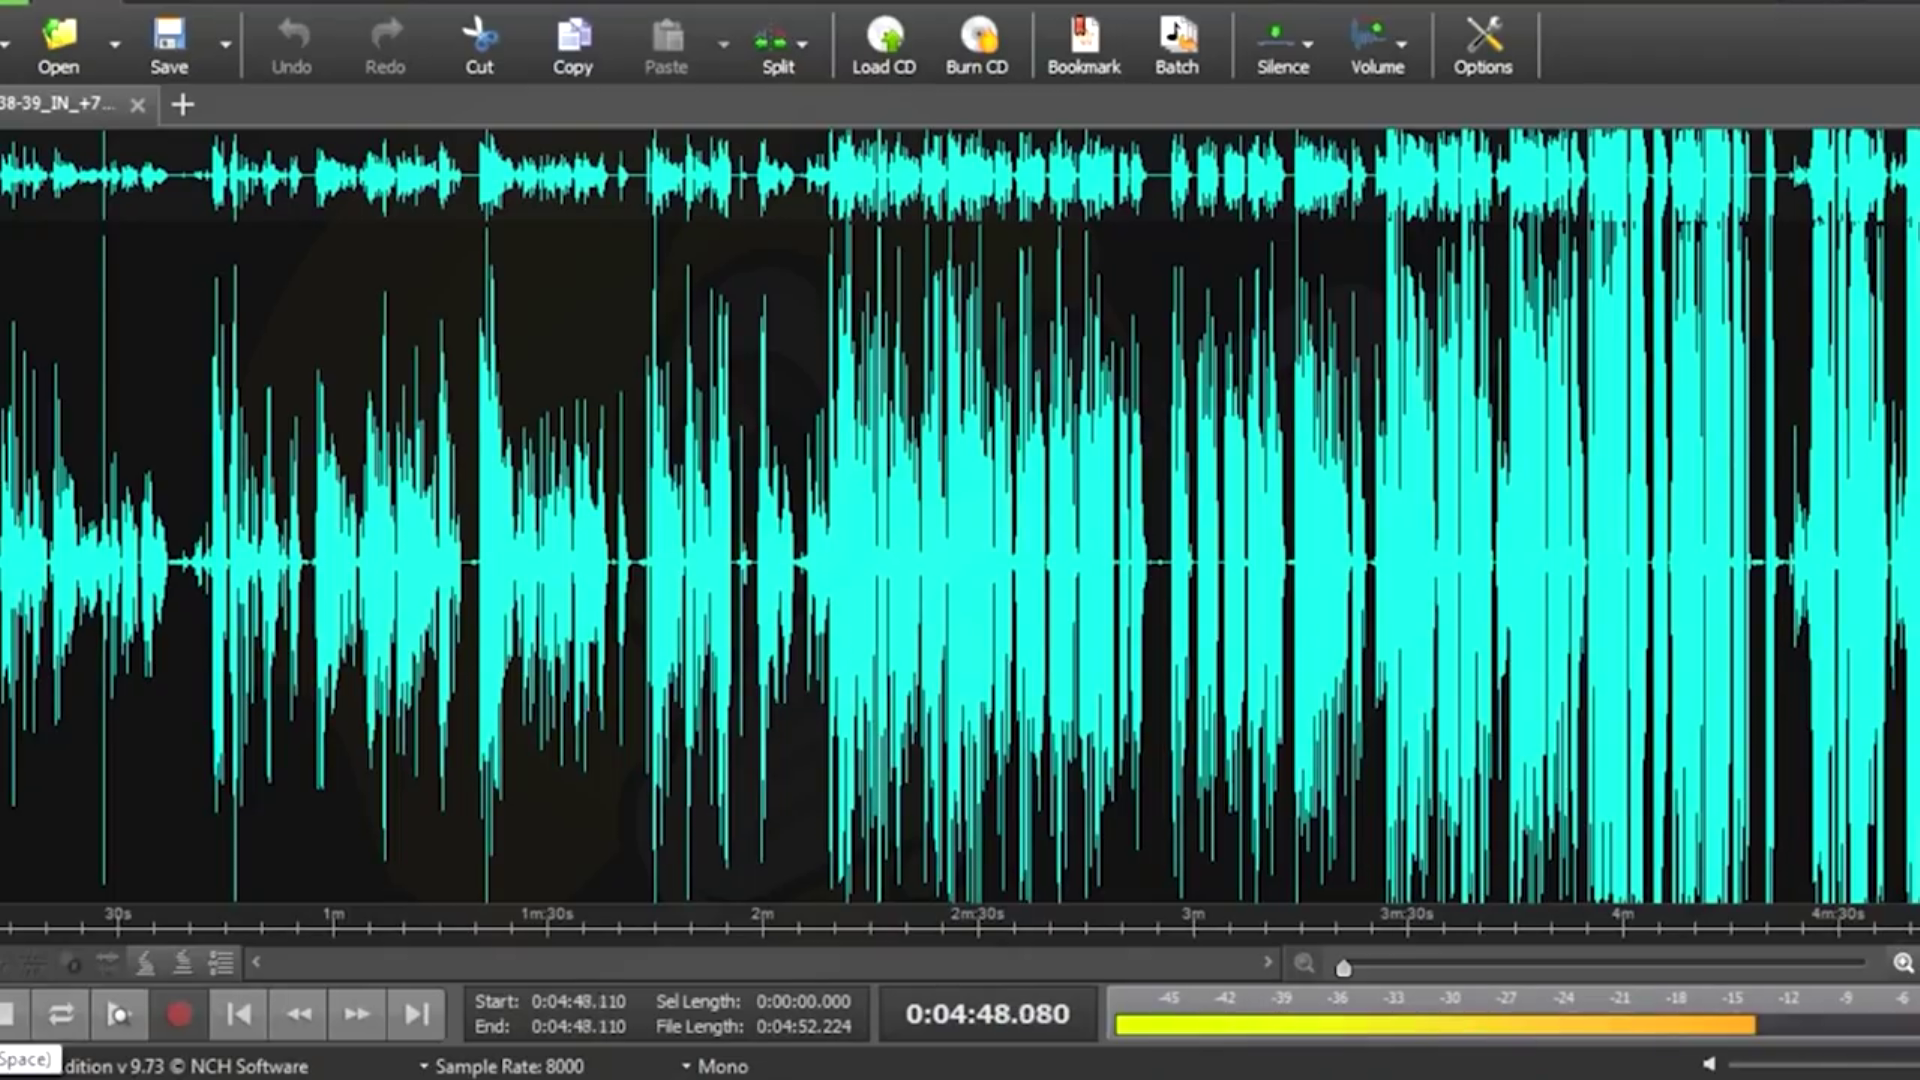The height and width of the screenshot is (1080, 1920).
Task: Expand the Split dropdown arrow
Action: 802,44
